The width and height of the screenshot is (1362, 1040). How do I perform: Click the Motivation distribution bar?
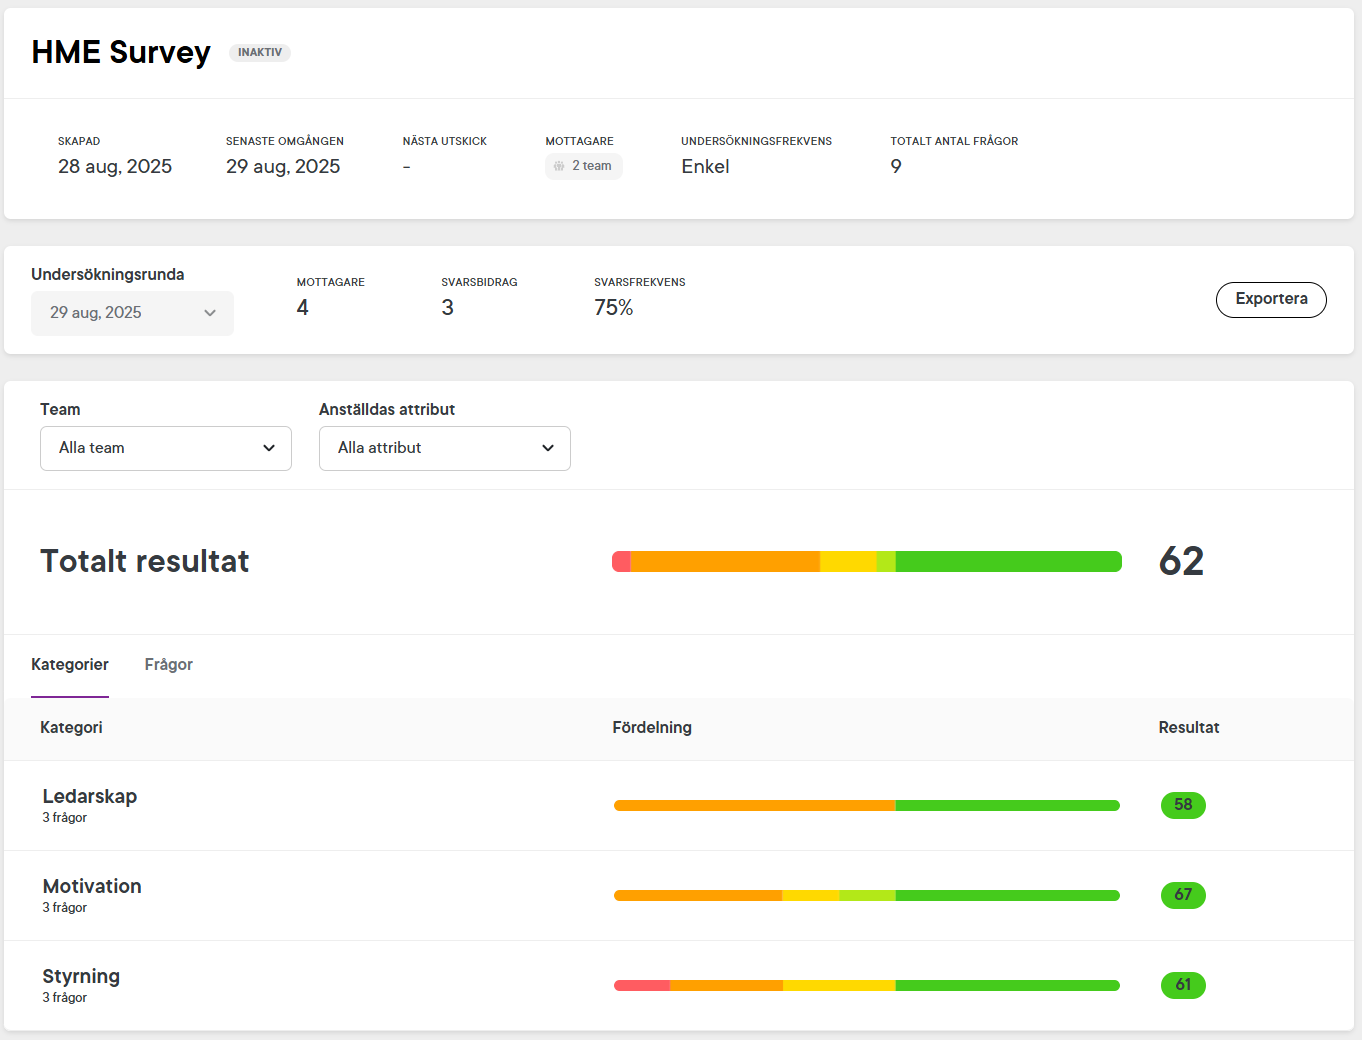click(866, 895)
